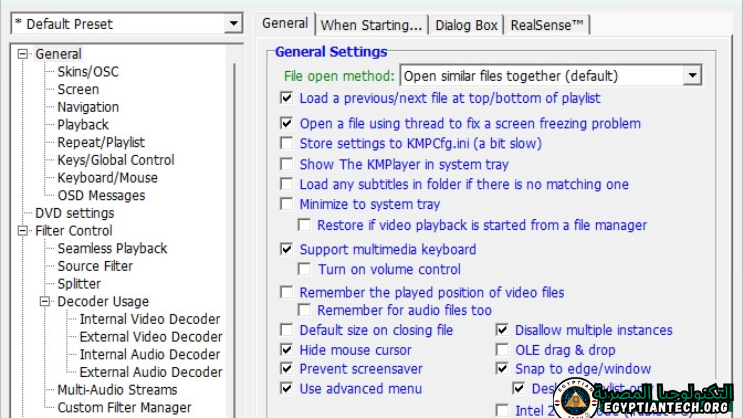Check Minimize to system tray
The height and width of the screenshot is (418, 743).
click(286, 204)
